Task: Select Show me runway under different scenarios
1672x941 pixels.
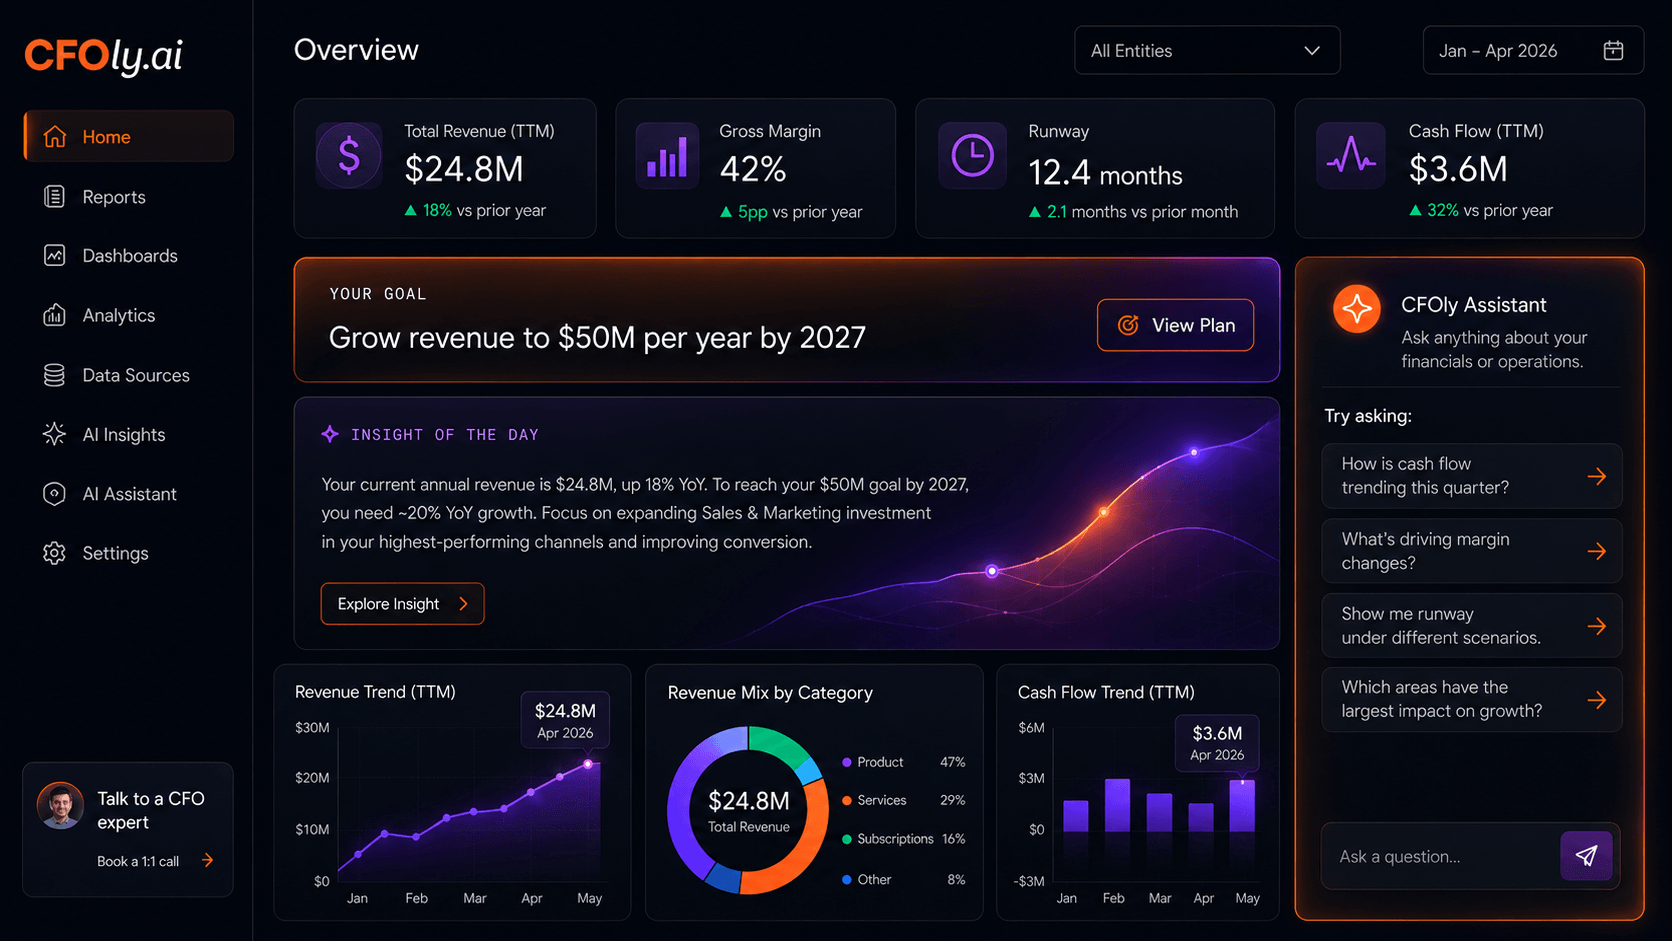Action: pyautogui.click(x=1471, y=626)
